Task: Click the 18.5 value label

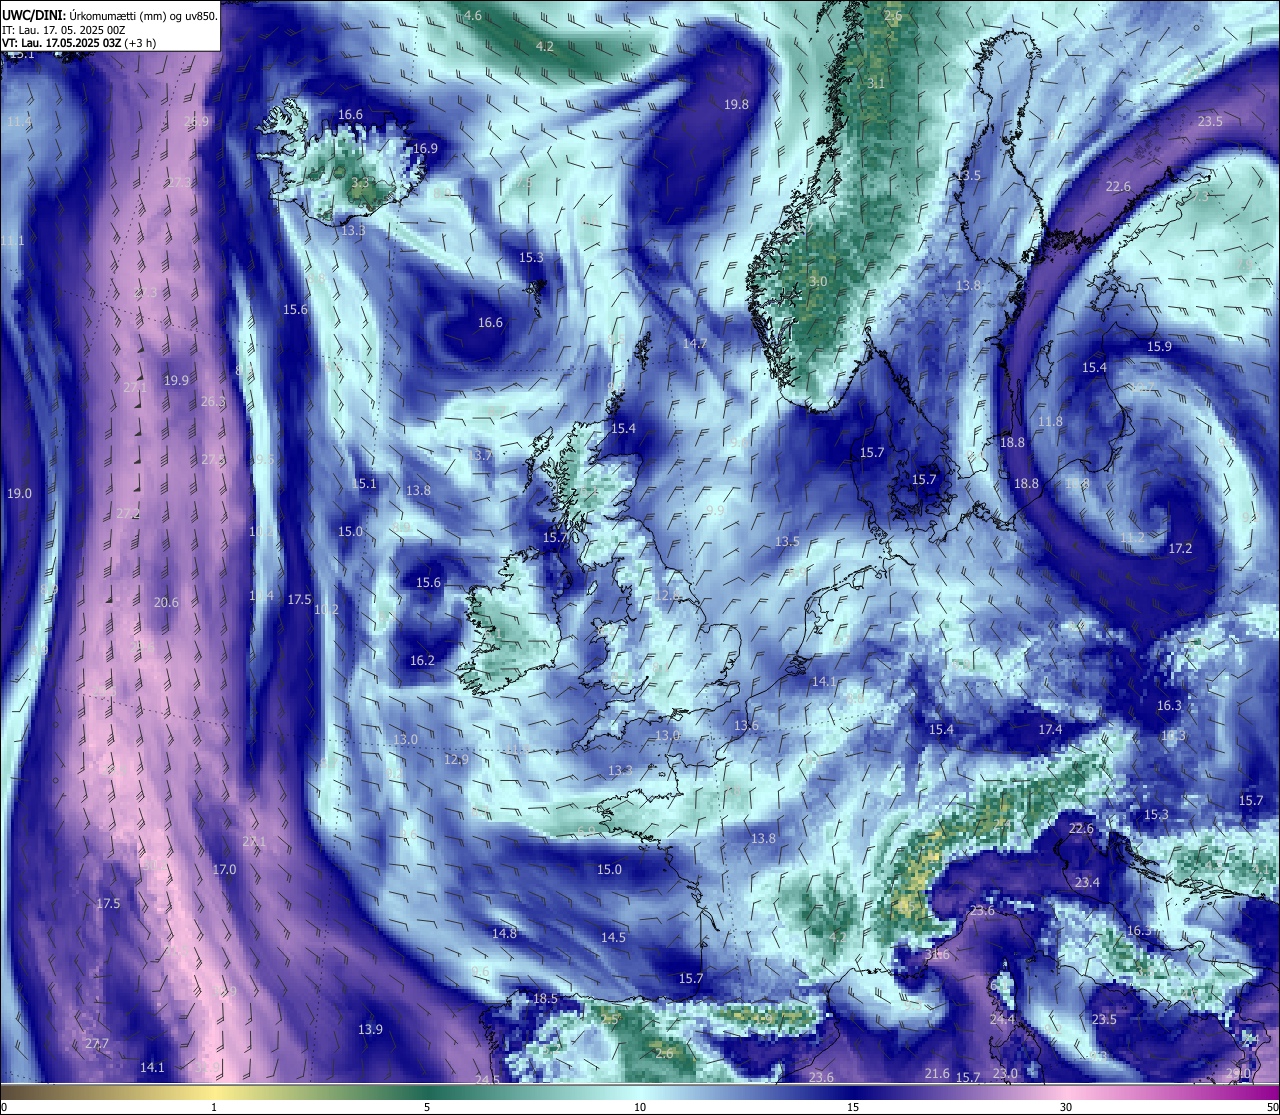Action: [x=545, y=998]
